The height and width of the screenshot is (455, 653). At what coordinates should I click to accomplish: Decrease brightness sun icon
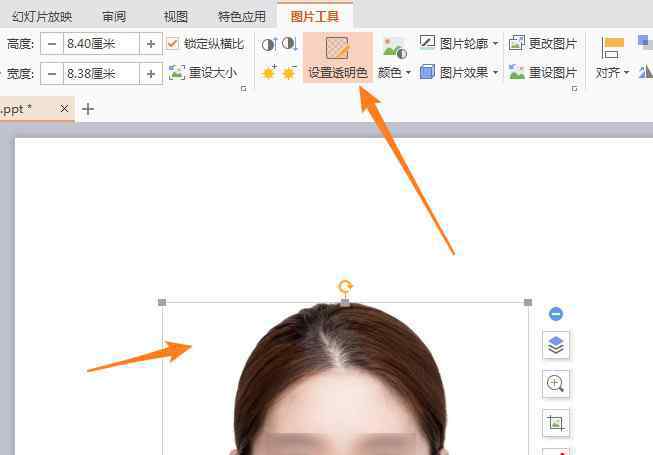289,73
